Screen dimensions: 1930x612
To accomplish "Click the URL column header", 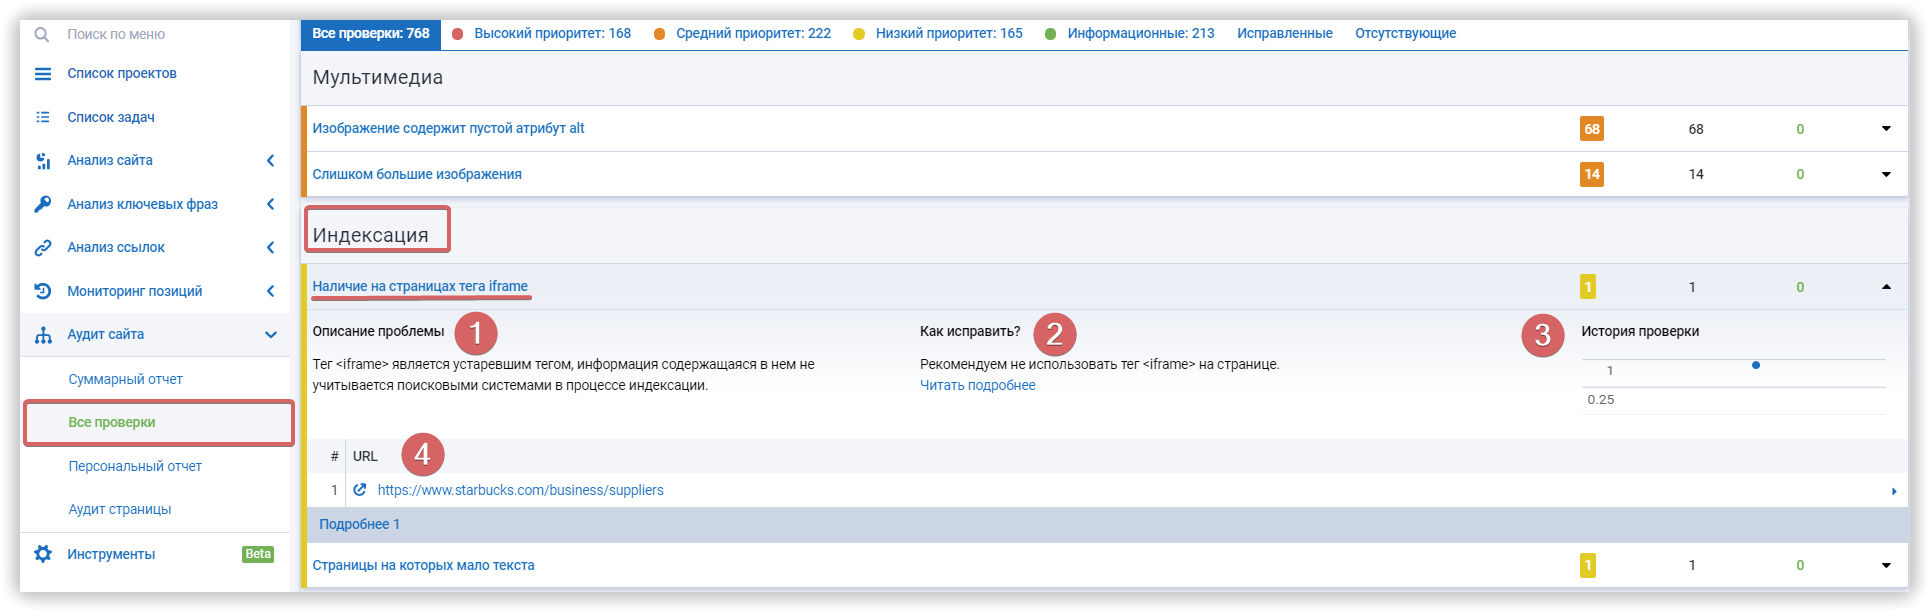I will tap(365, 456).
